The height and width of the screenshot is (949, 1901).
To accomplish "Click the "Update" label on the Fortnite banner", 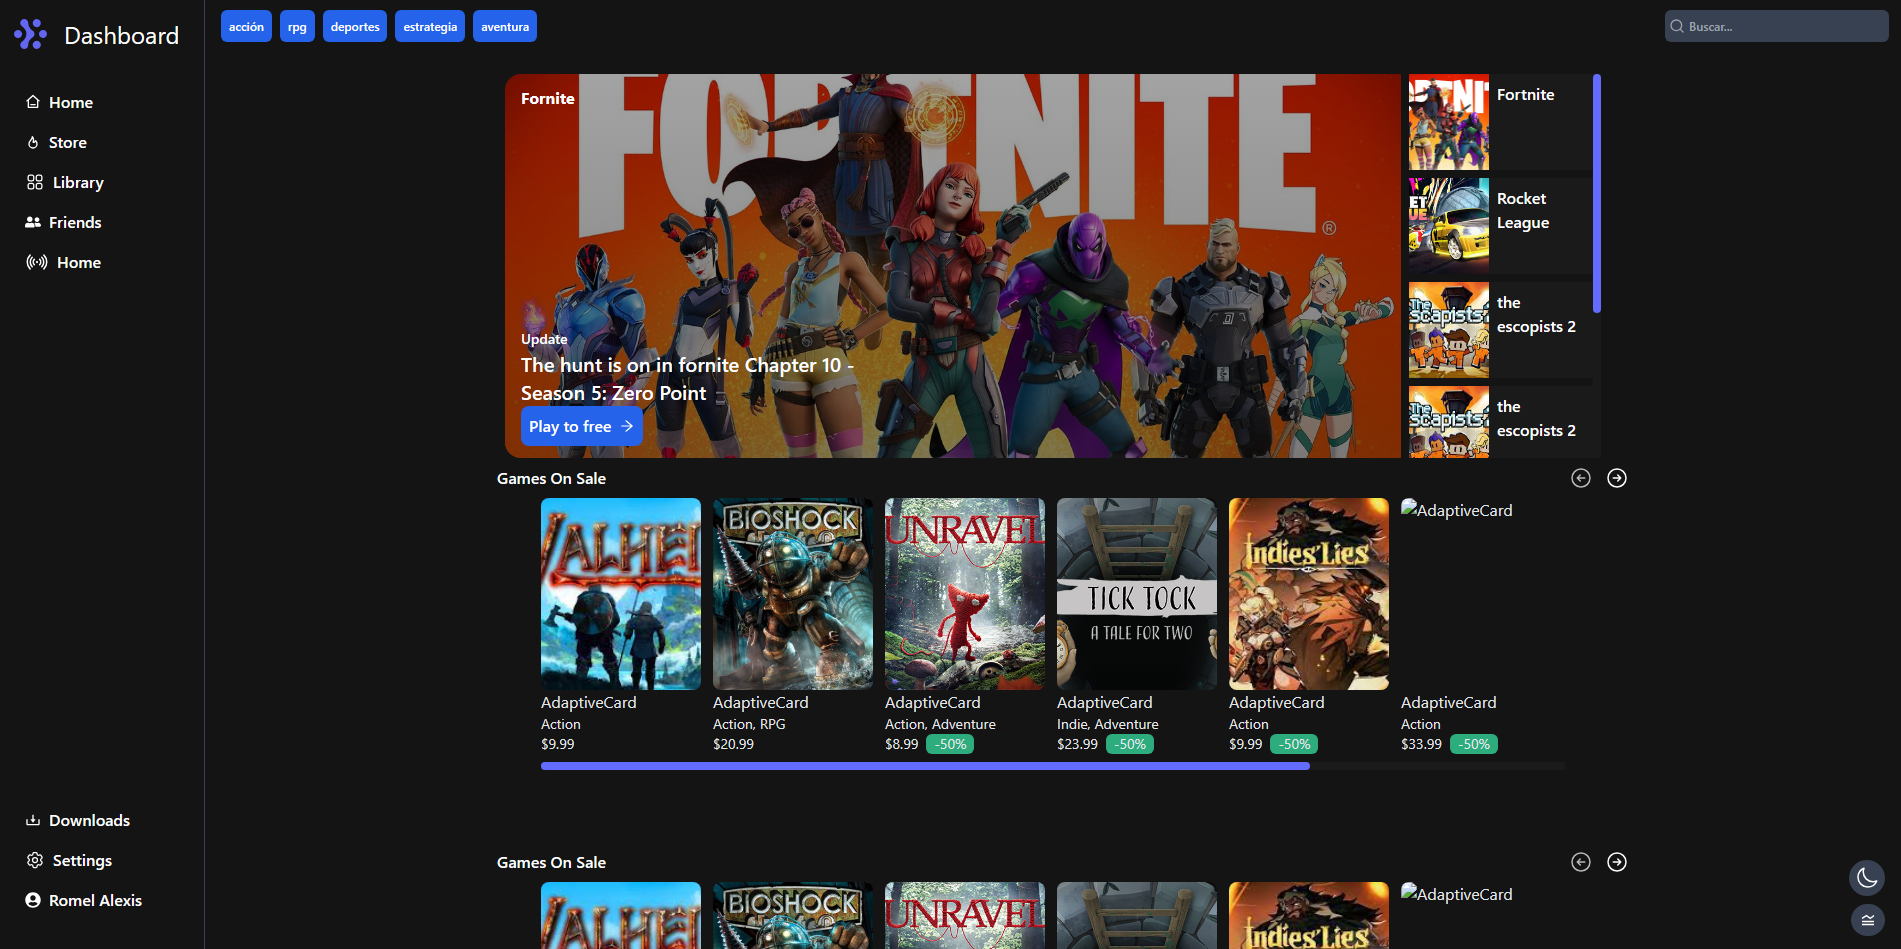I will coord(544,339).
